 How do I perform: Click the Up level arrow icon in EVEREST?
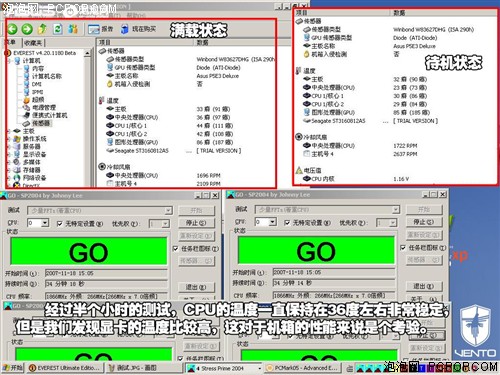pyautogui.click(x=42, y=29)
